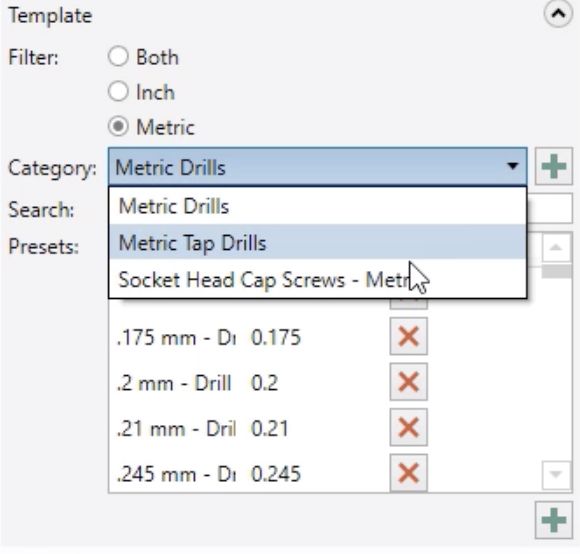Open the Category combo box arrow

[x=512, y=166]
